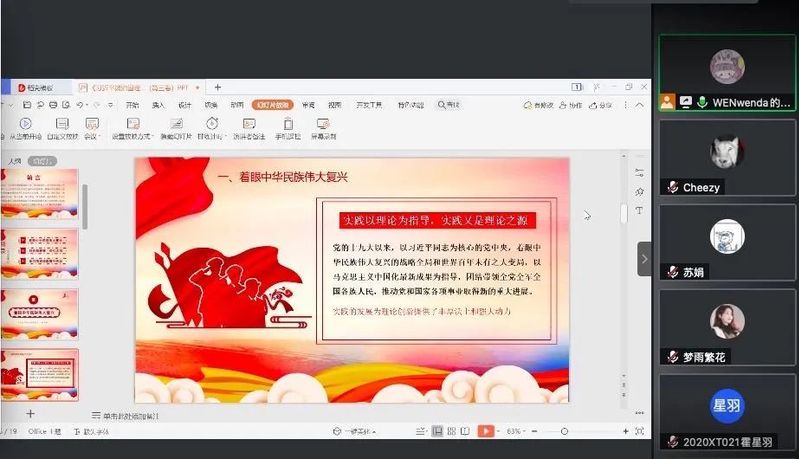Viewport: 799px width, 459px height.
Task: Select the second slide thumbnail
Action: [40, 252]
